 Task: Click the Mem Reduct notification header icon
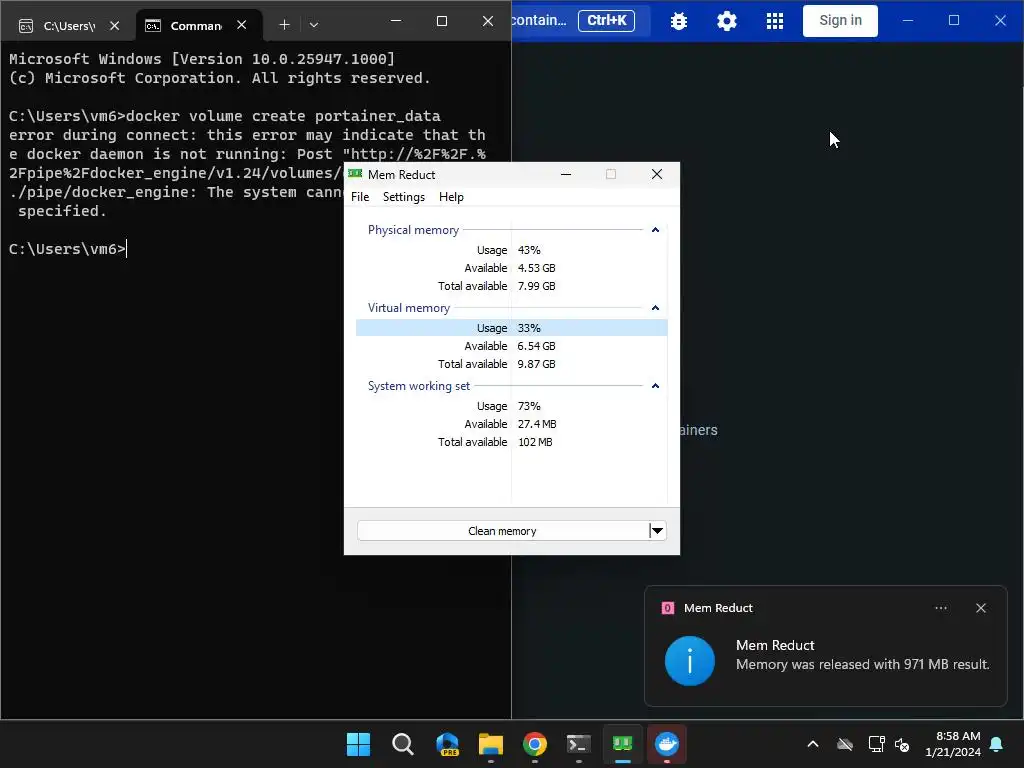(667, 608)
